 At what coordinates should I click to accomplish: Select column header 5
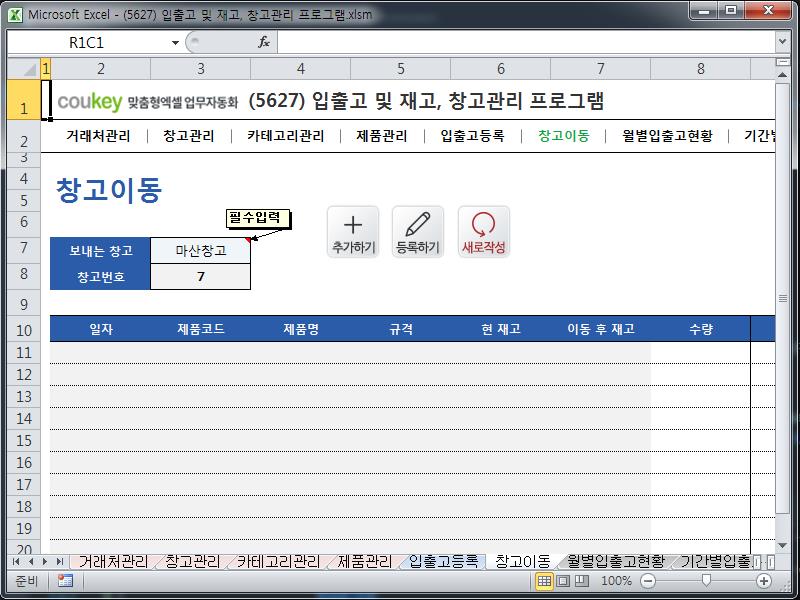tap(401, 68)
